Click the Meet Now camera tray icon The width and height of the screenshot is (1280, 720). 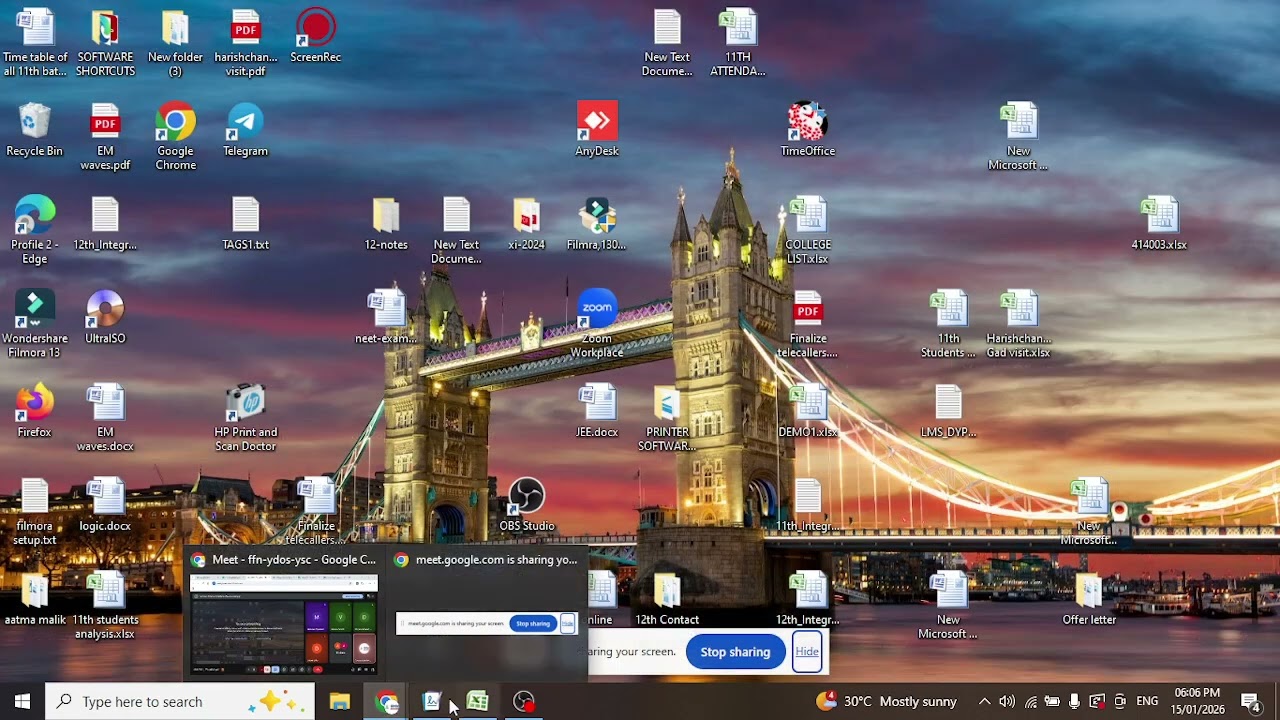click(1120, 702)
